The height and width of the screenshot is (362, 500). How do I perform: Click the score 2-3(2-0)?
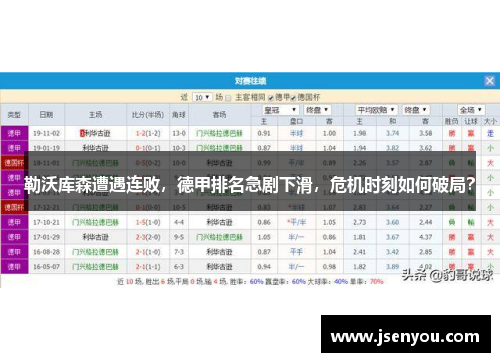[x=148, y=237]
